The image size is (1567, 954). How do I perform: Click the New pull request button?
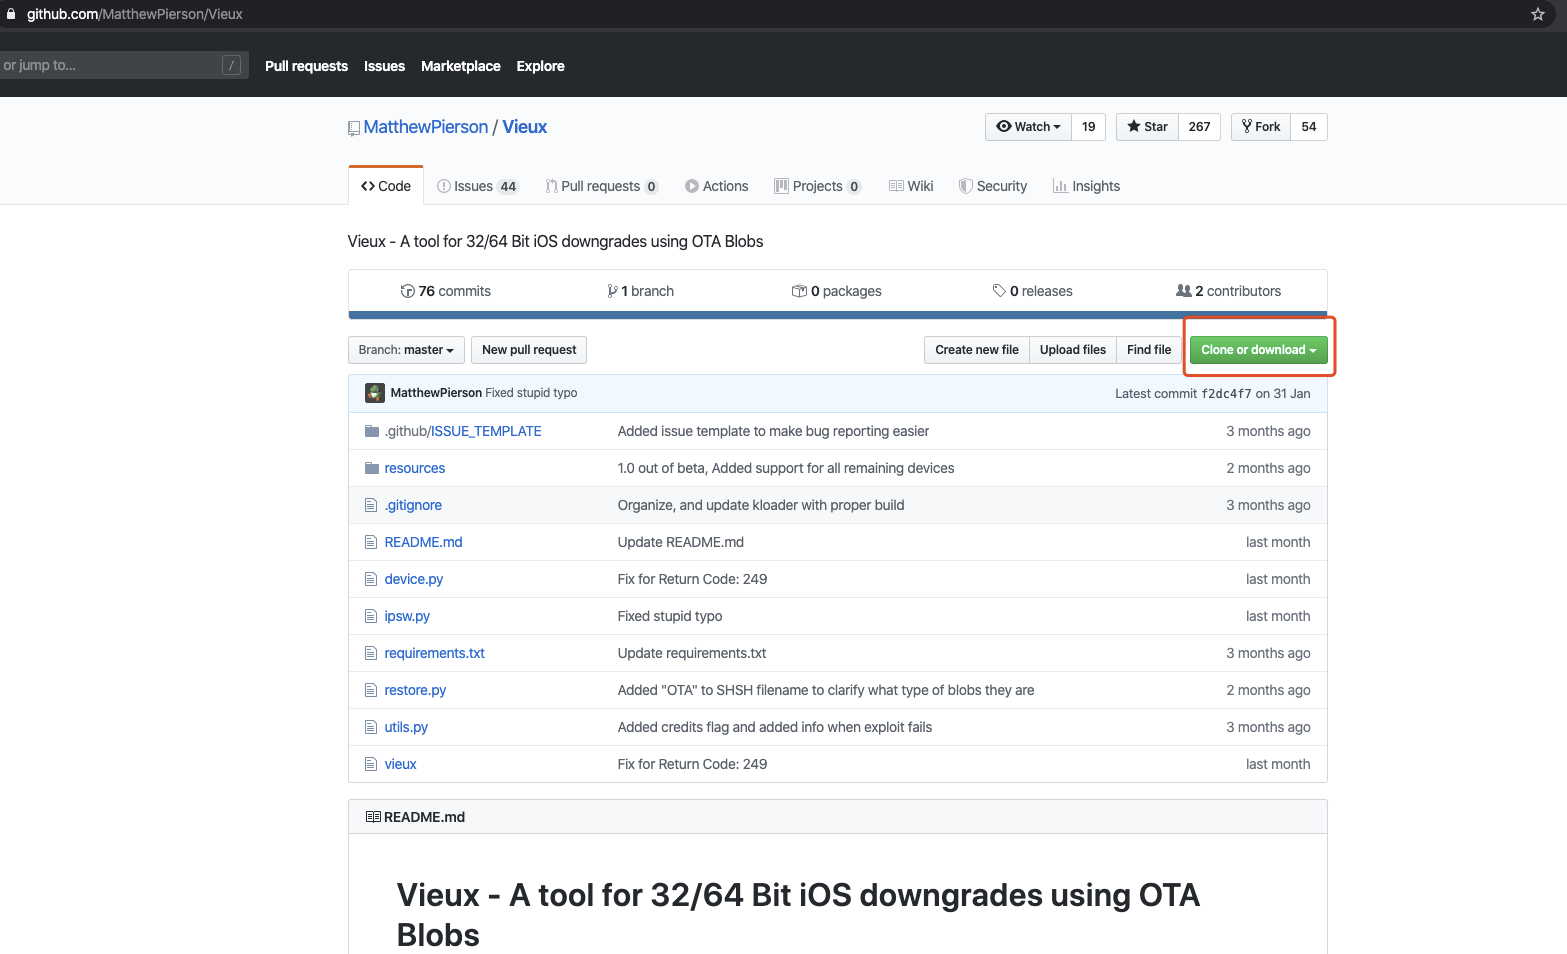coord(529,350)
